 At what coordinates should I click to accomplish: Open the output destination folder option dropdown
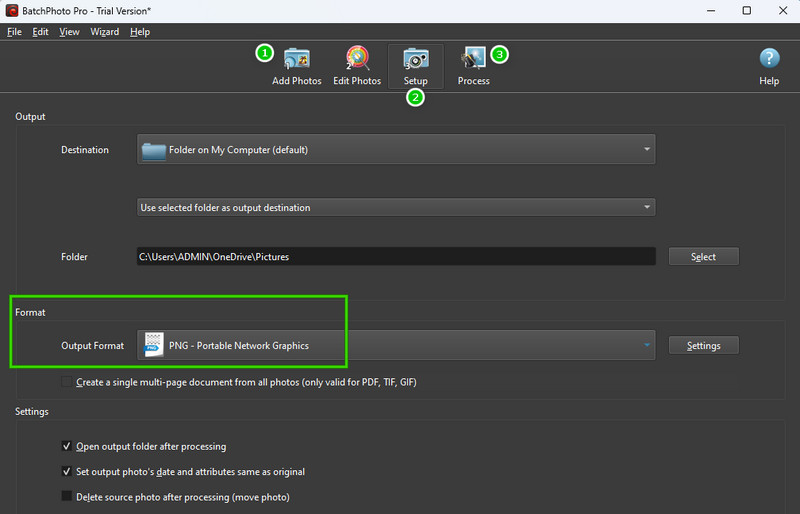[647, 208]
